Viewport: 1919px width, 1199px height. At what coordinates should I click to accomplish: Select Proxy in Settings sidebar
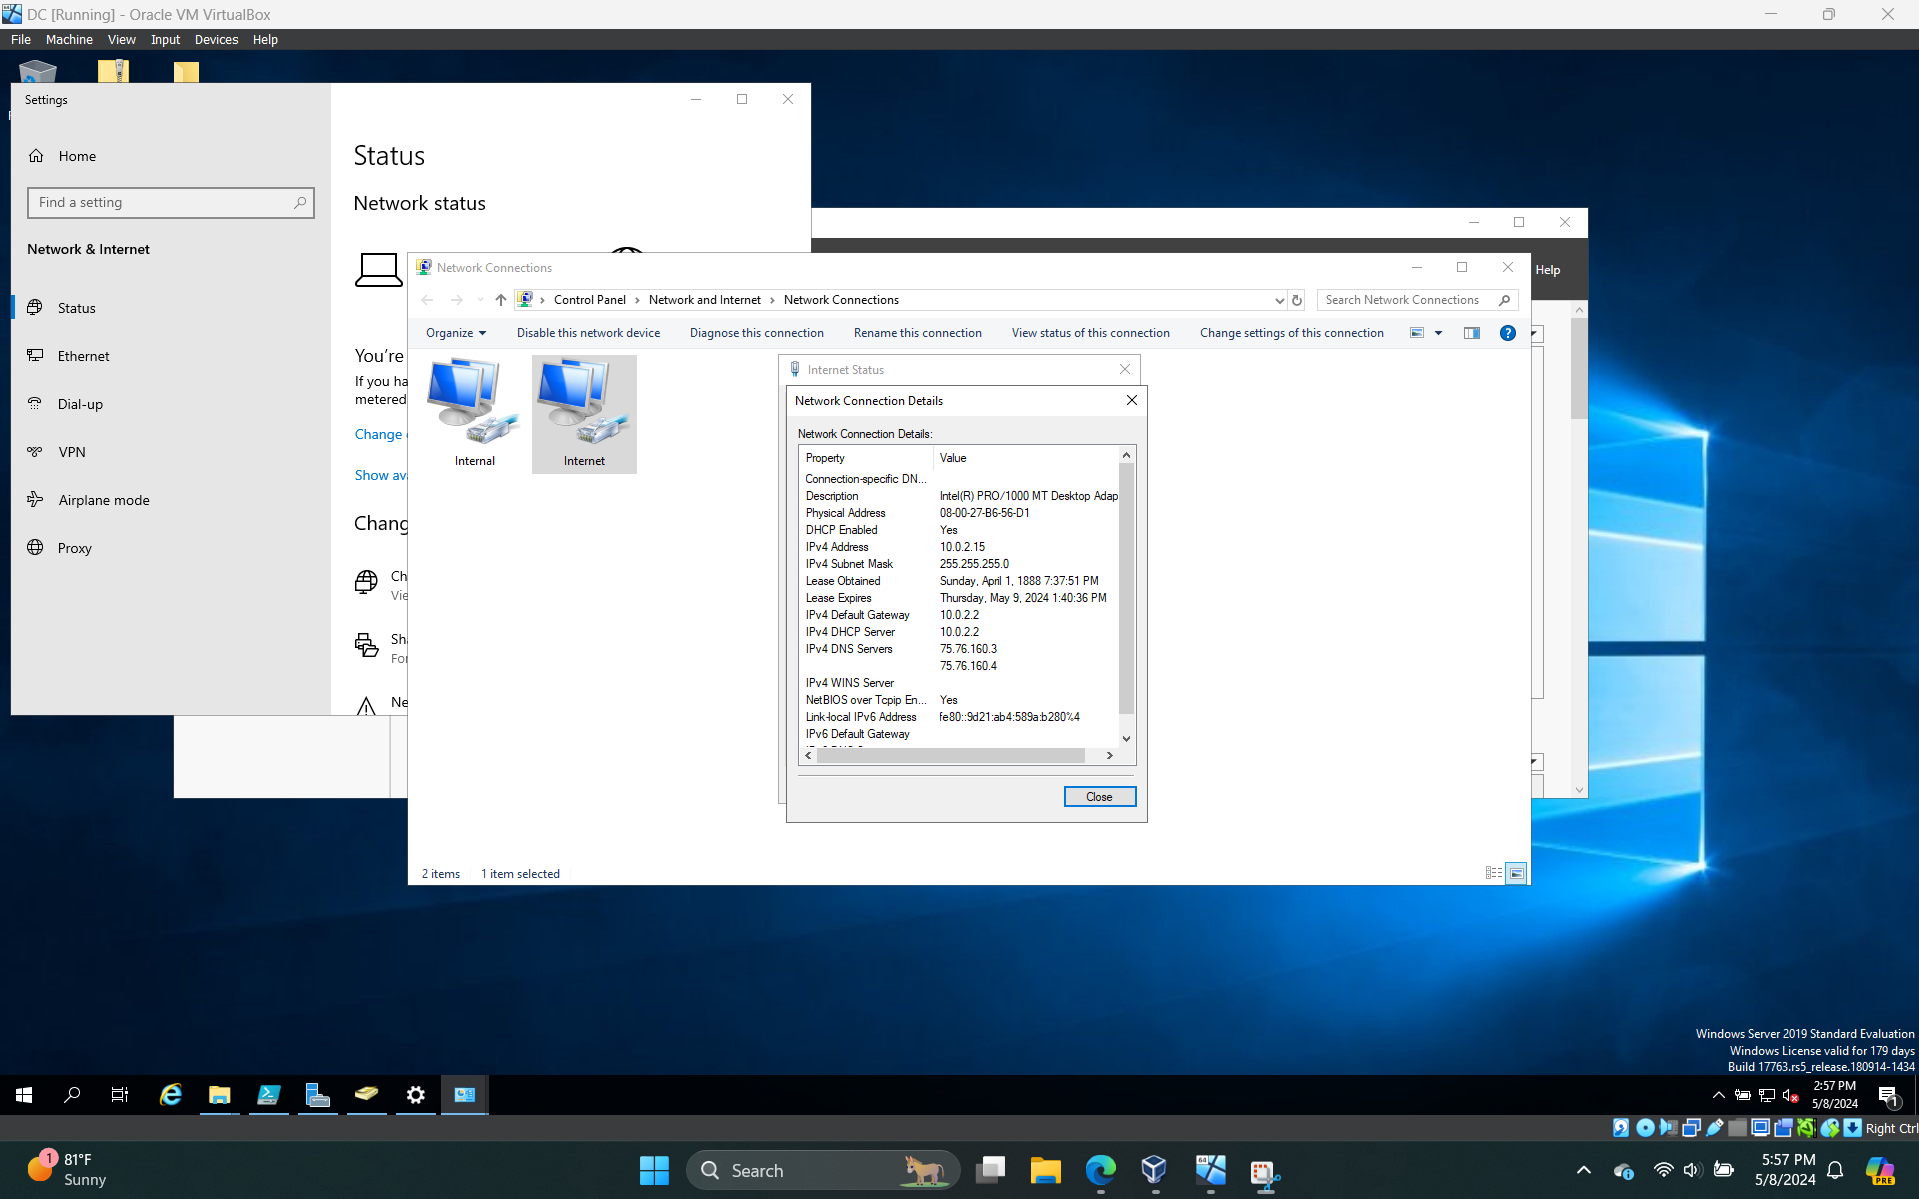coord(171,548)
